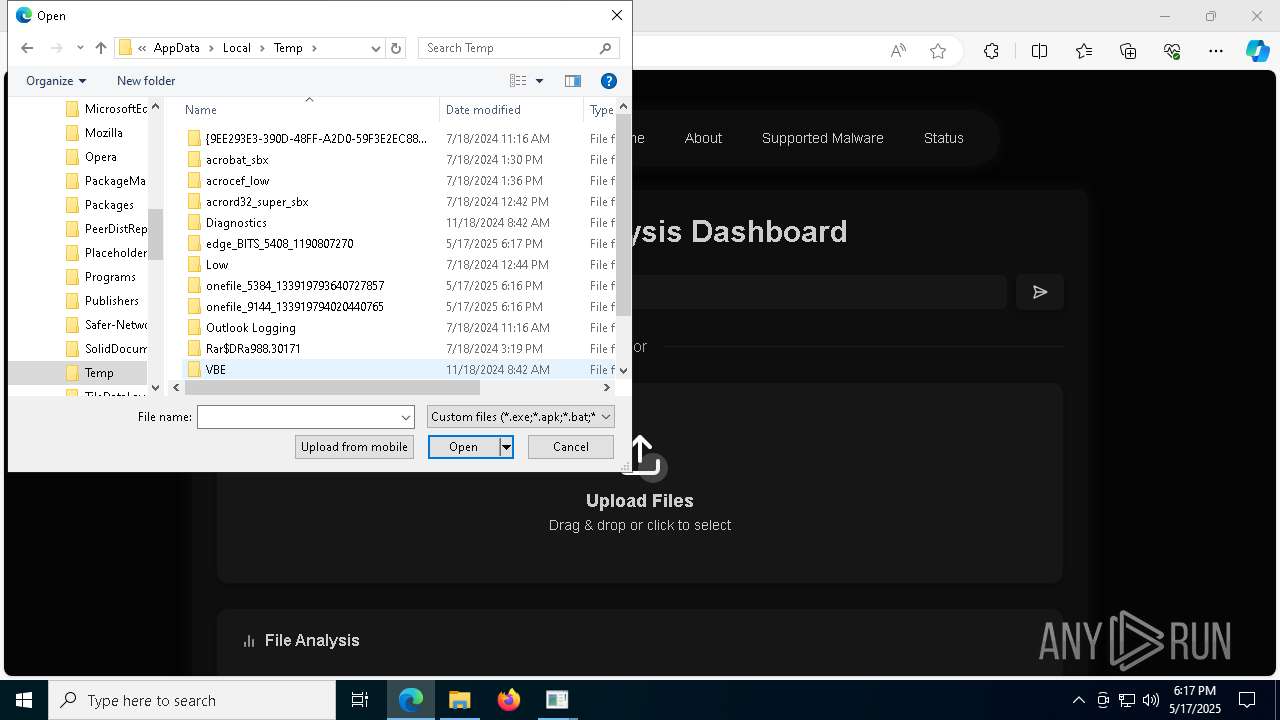
Task: Open Edge favorites list
Action: tap(1084, 51)
